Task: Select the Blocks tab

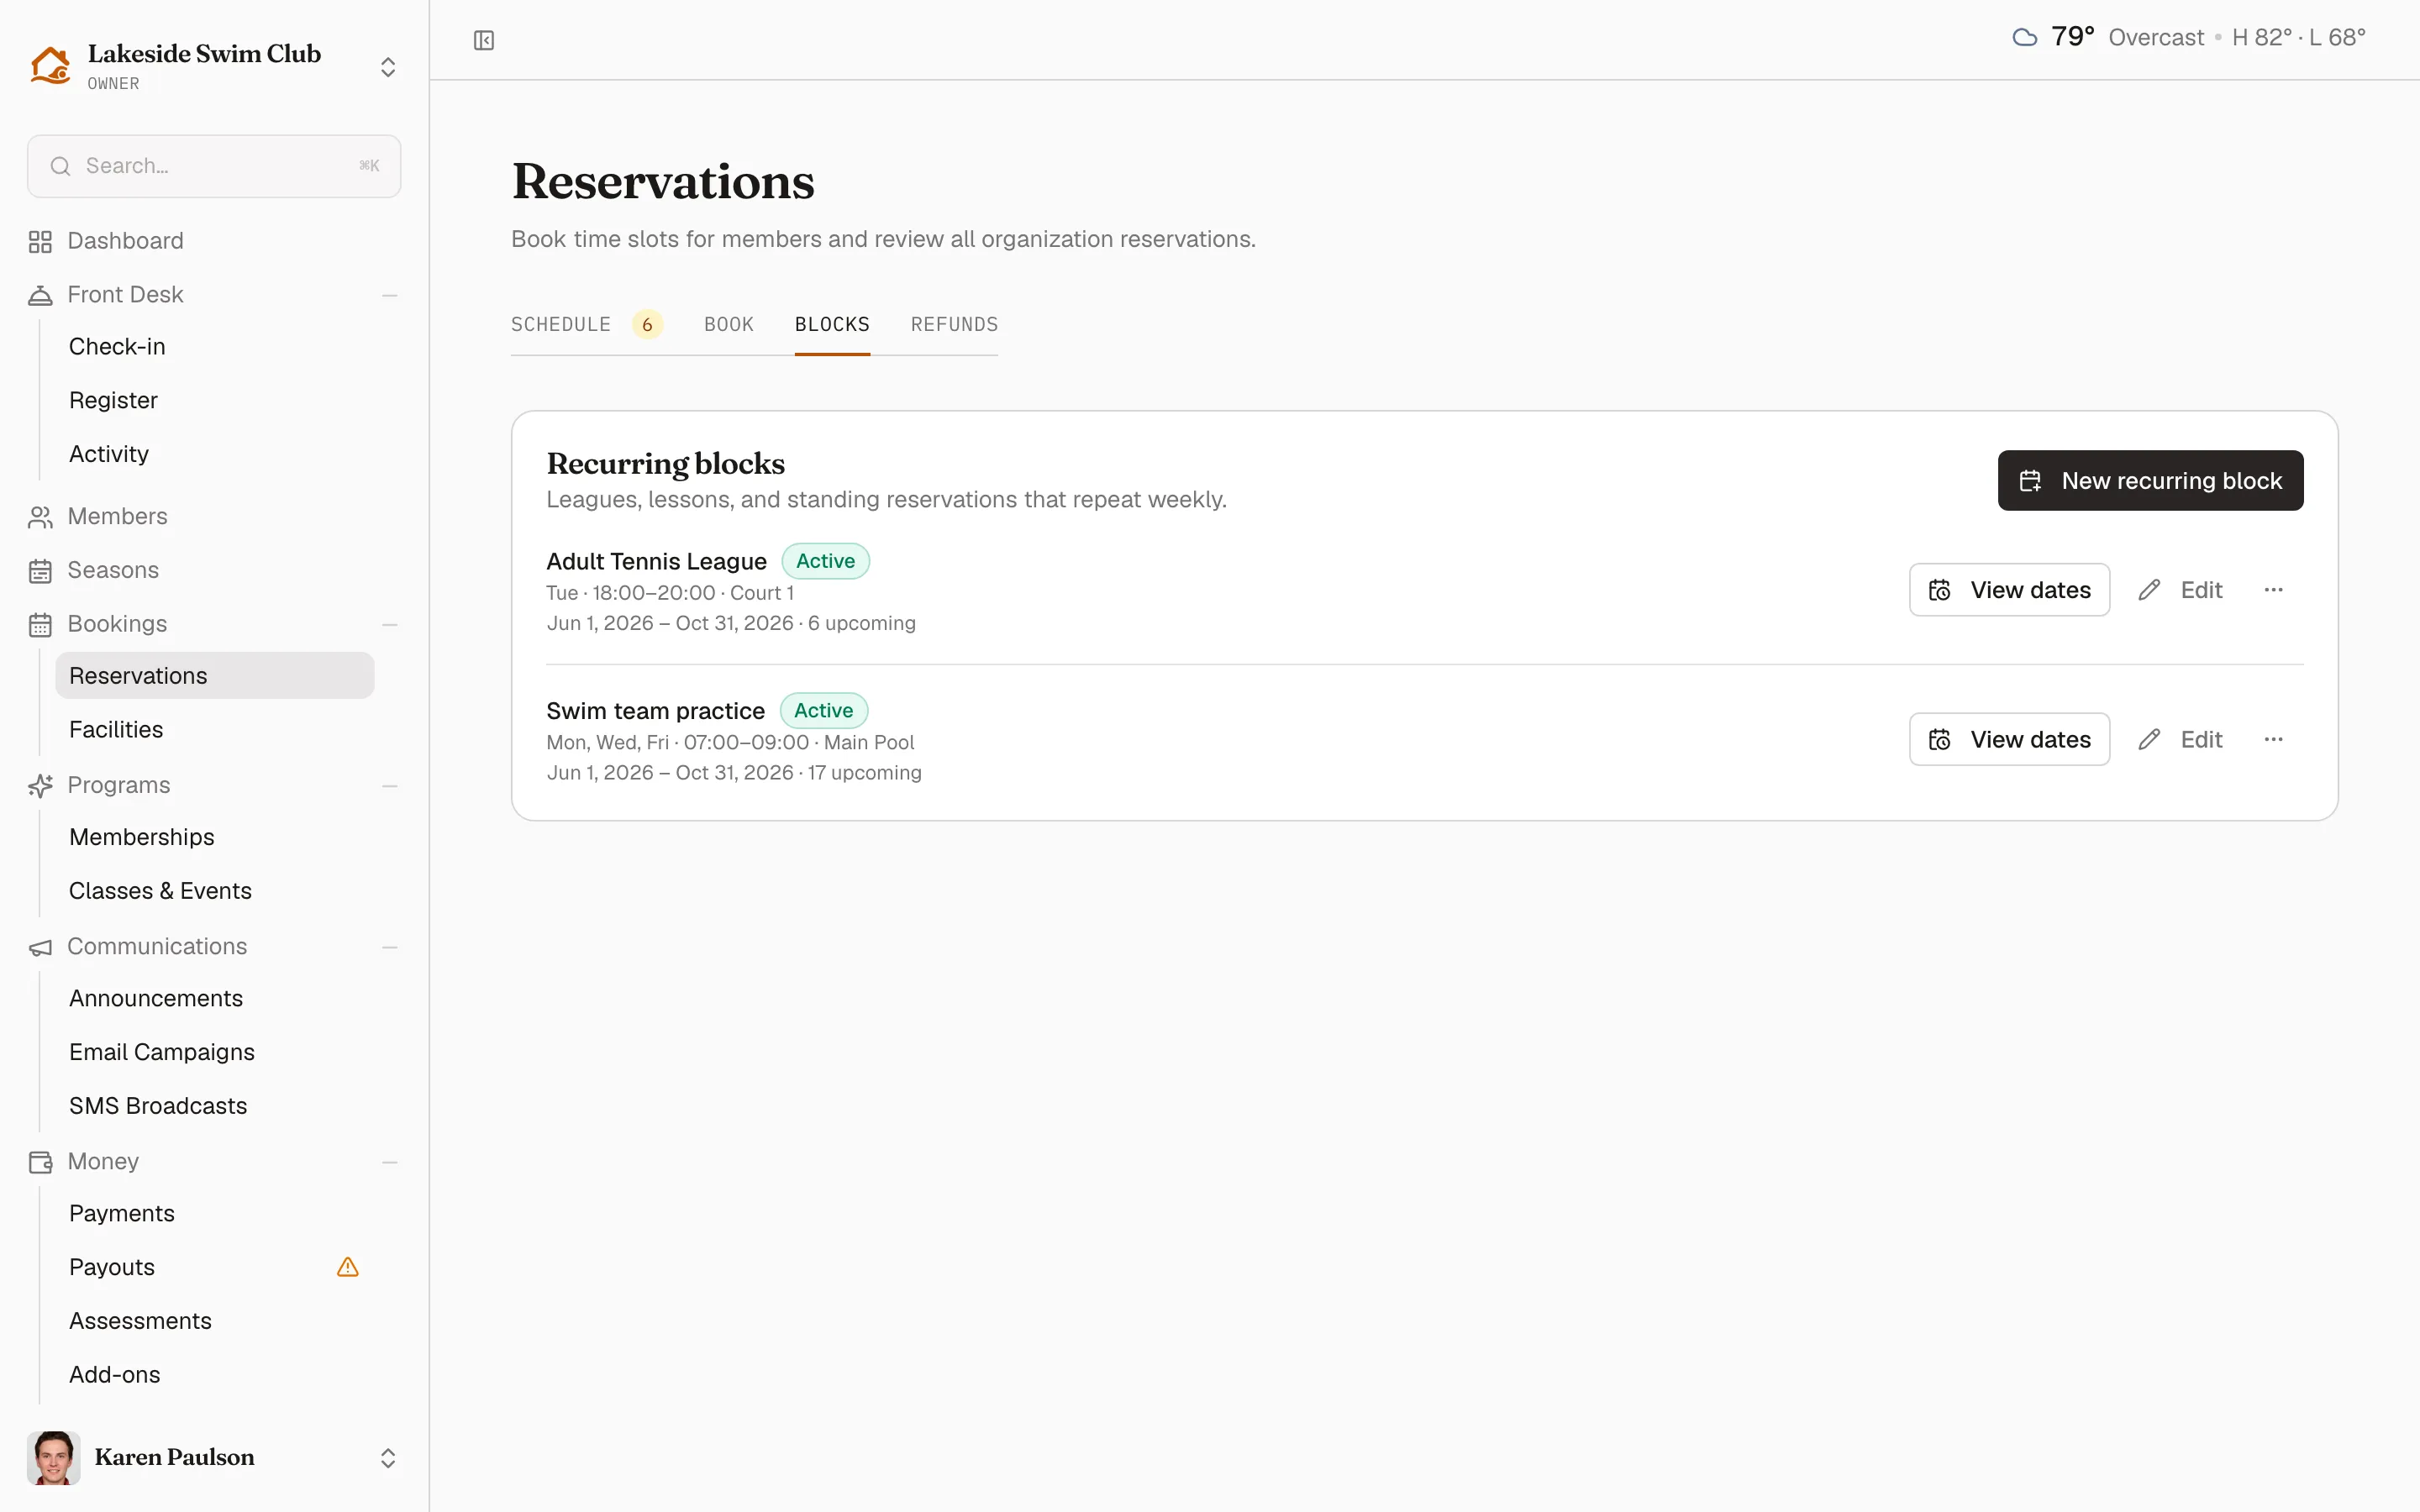Action: click(832, 325)
